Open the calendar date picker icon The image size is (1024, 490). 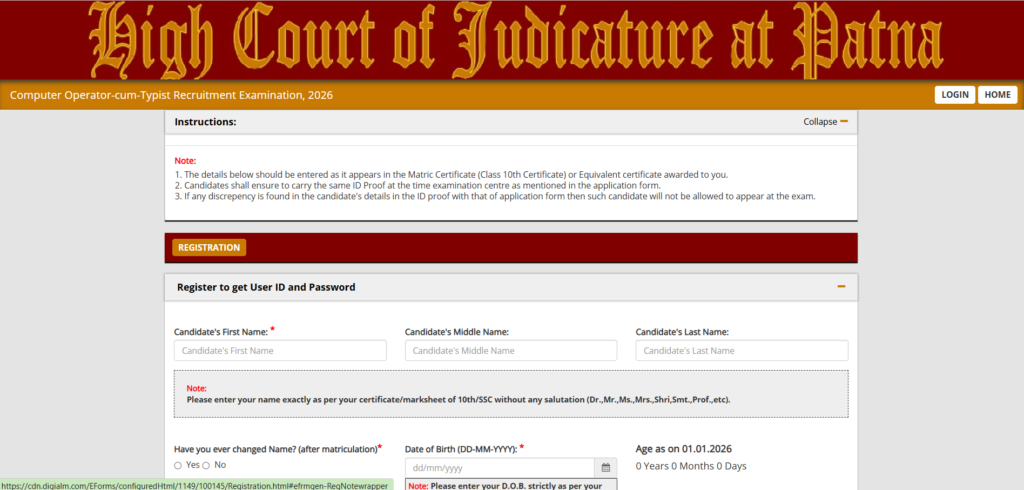[x=605, y=468]
